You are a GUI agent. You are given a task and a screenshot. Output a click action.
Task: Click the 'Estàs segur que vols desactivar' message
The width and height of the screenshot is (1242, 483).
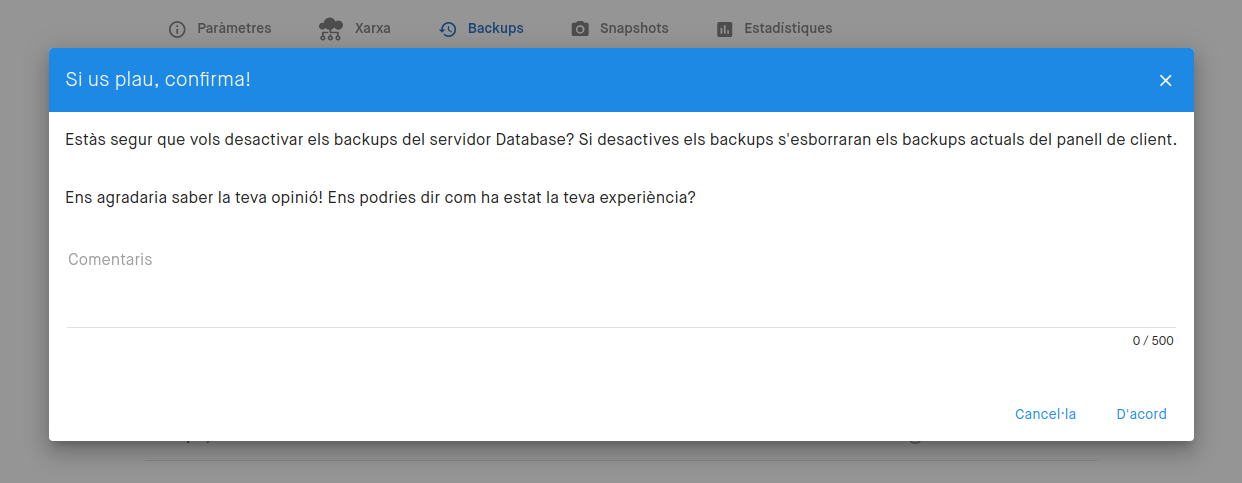pyautogui.click(x=621, y=140)
